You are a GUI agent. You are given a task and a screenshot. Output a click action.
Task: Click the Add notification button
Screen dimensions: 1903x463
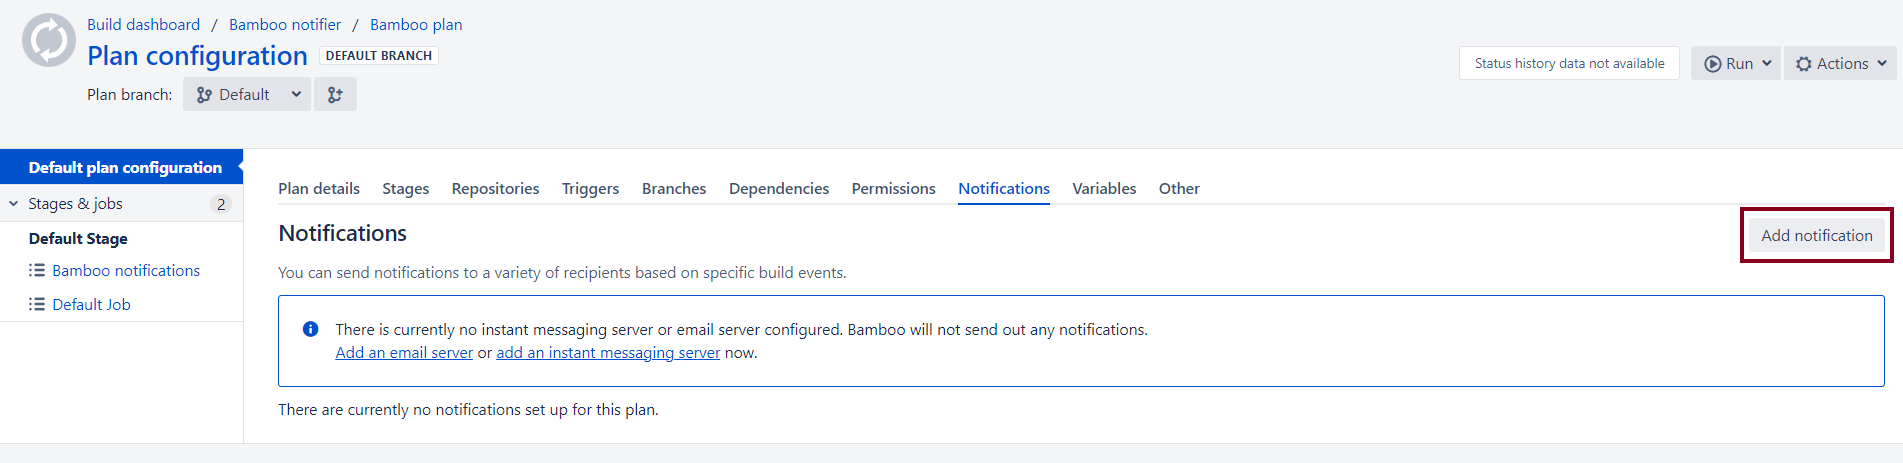1816,235
